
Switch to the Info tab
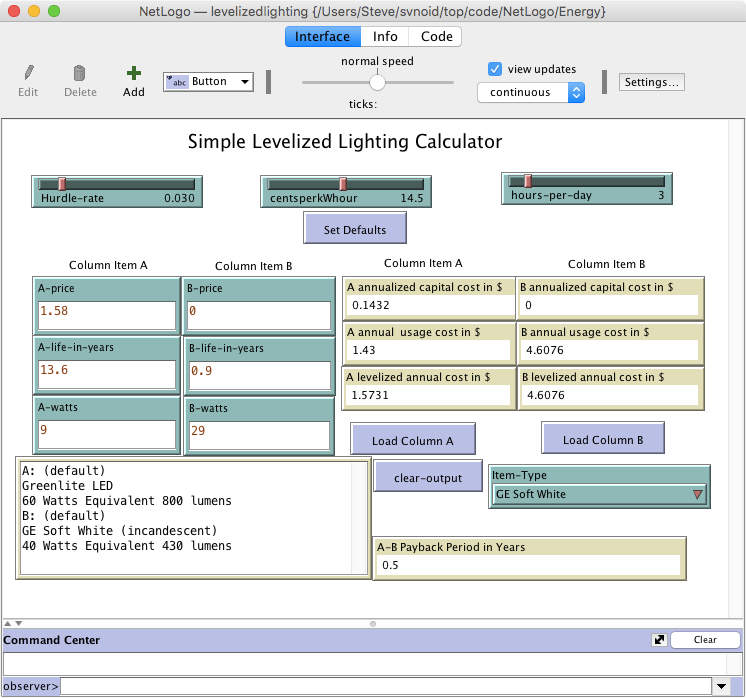tap(385, 37)
